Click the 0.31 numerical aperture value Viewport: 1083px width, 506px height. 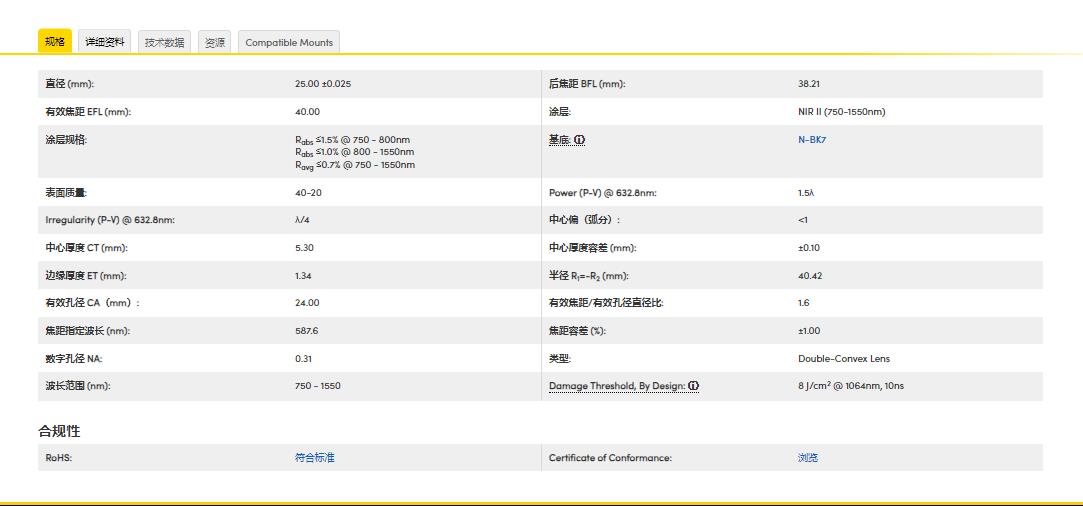point(303,358)
